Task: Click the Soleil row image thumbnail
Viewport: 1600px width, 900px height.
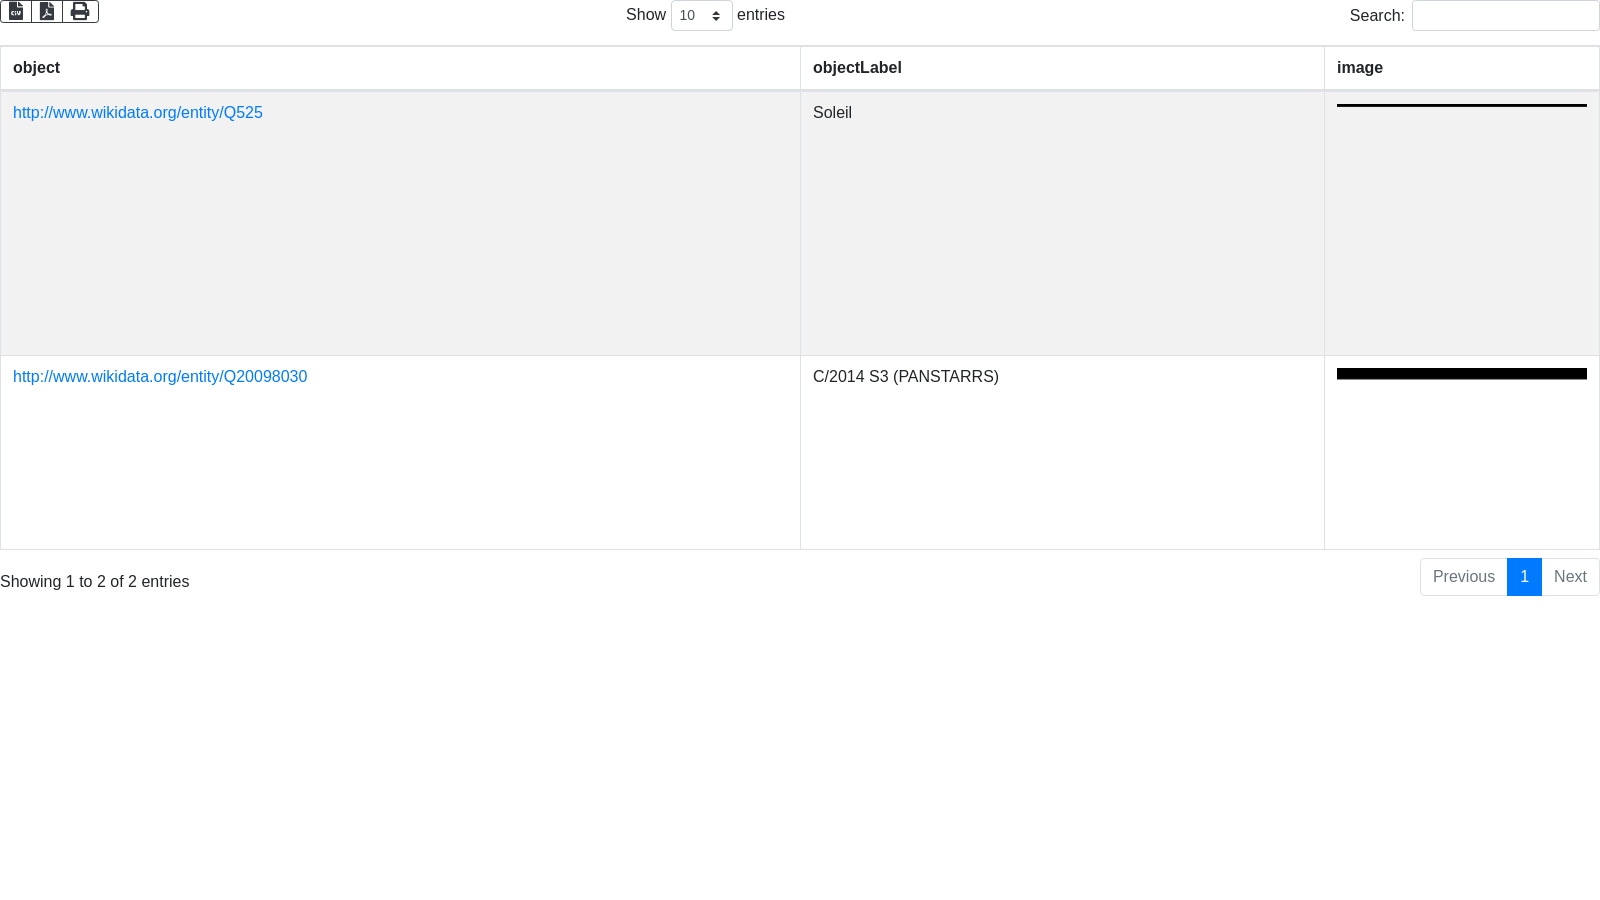Action: click(x=1461, y=105)
